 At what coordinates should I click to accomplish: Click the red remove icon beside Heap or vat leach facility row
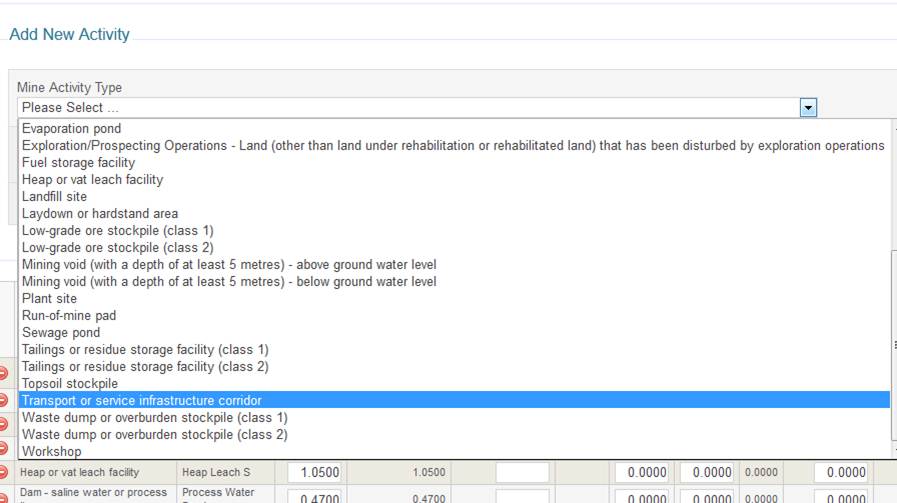pos(3,472)
